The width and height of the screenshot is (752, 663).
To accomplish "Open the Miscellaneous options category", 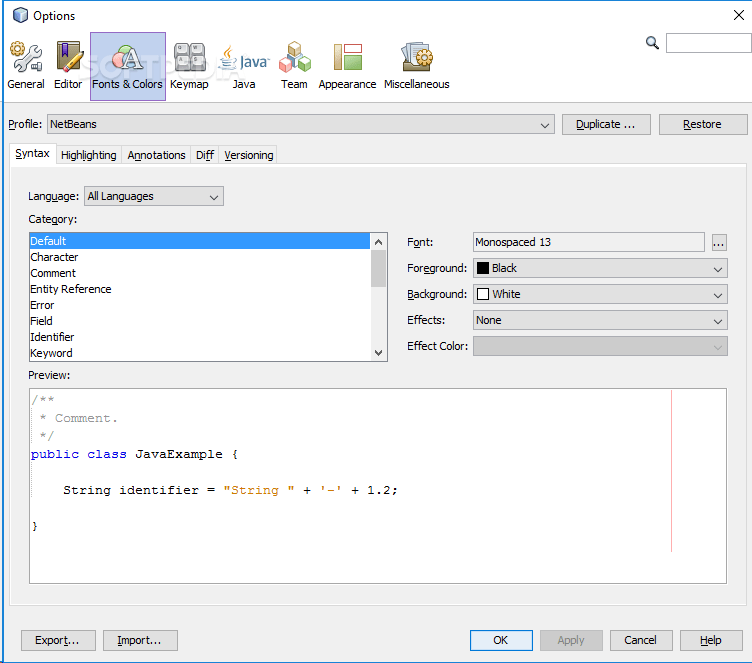I will (x=417, y=66).
